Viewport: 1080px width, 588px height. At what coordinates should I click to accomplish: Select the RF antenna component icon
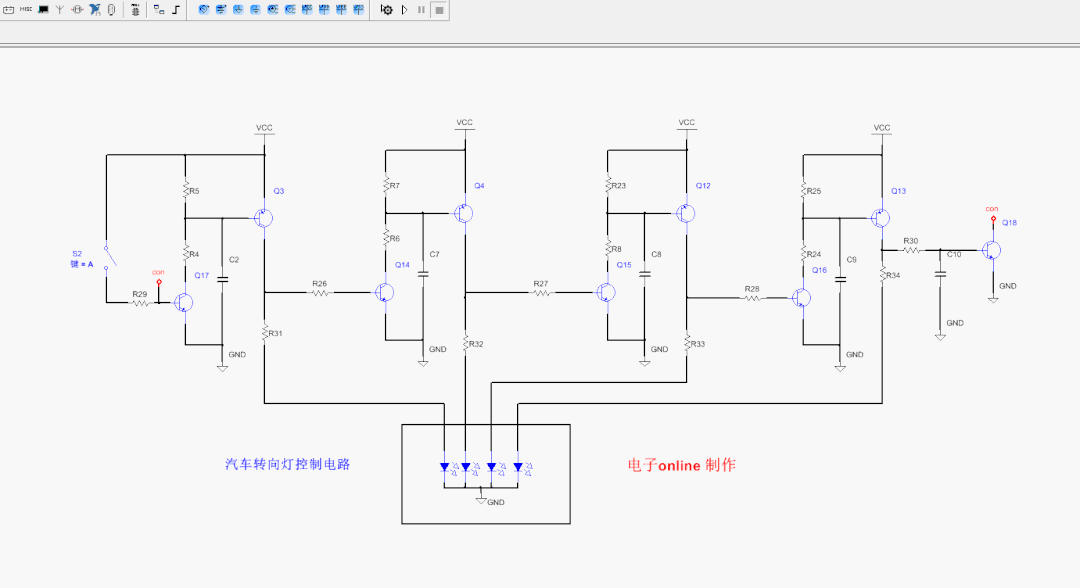pyautogui.click(x=60, y=9)
